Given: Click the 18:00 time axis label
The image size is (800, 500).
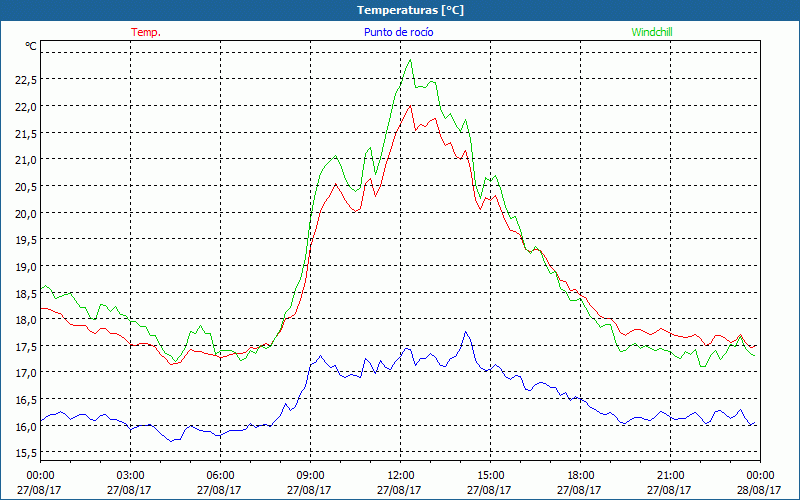Looking at the screenshot, I should 580,476.
